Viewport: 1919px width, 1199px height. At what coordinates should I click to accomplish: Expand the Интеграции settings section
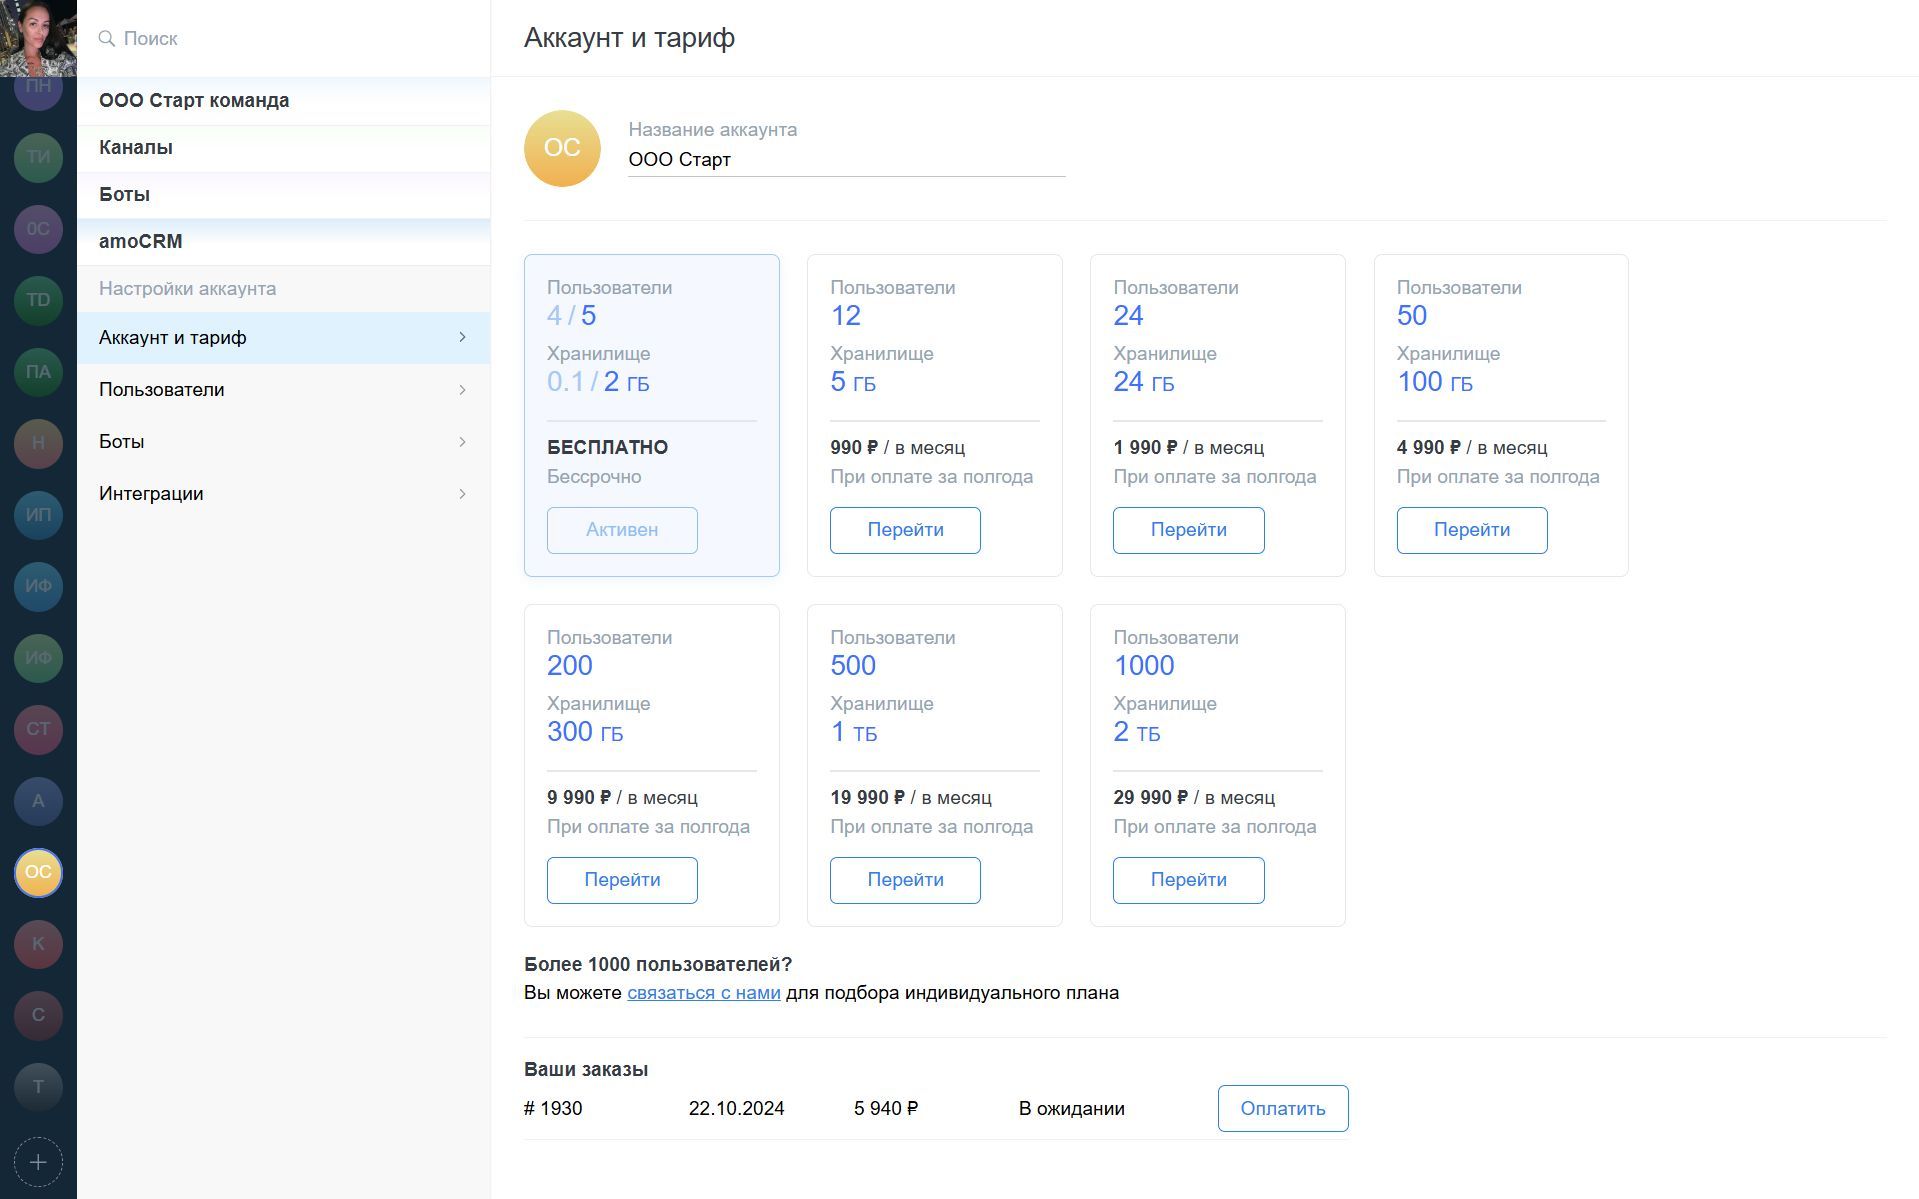(283, 494)
